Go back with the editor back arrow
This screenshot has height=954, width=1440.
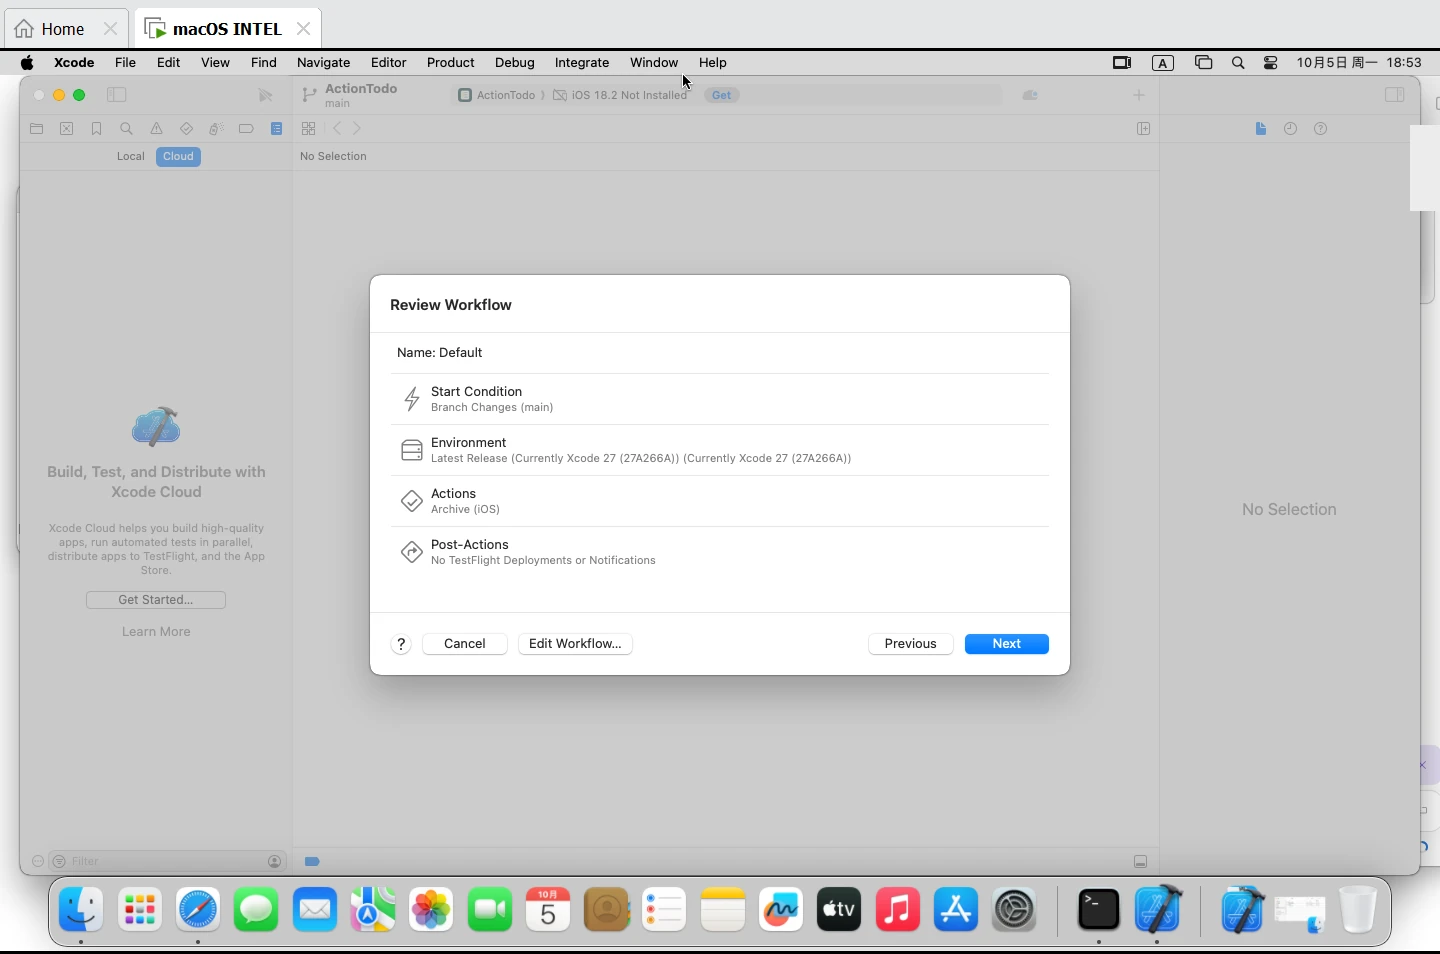pos(337,129)
